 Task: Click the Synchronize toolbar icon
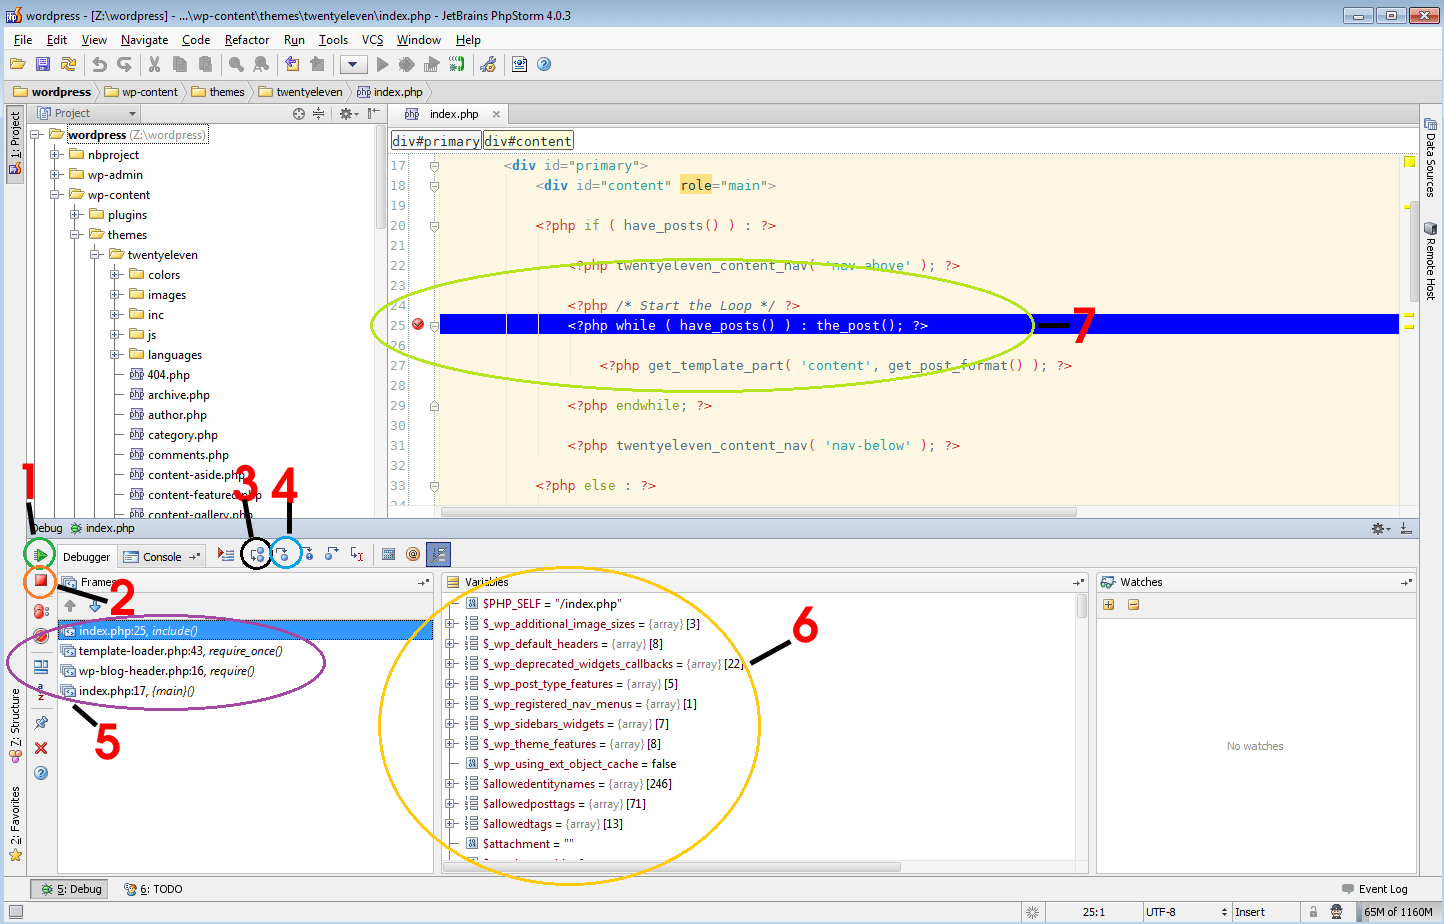pyautogui.click(x=68, y=64)
